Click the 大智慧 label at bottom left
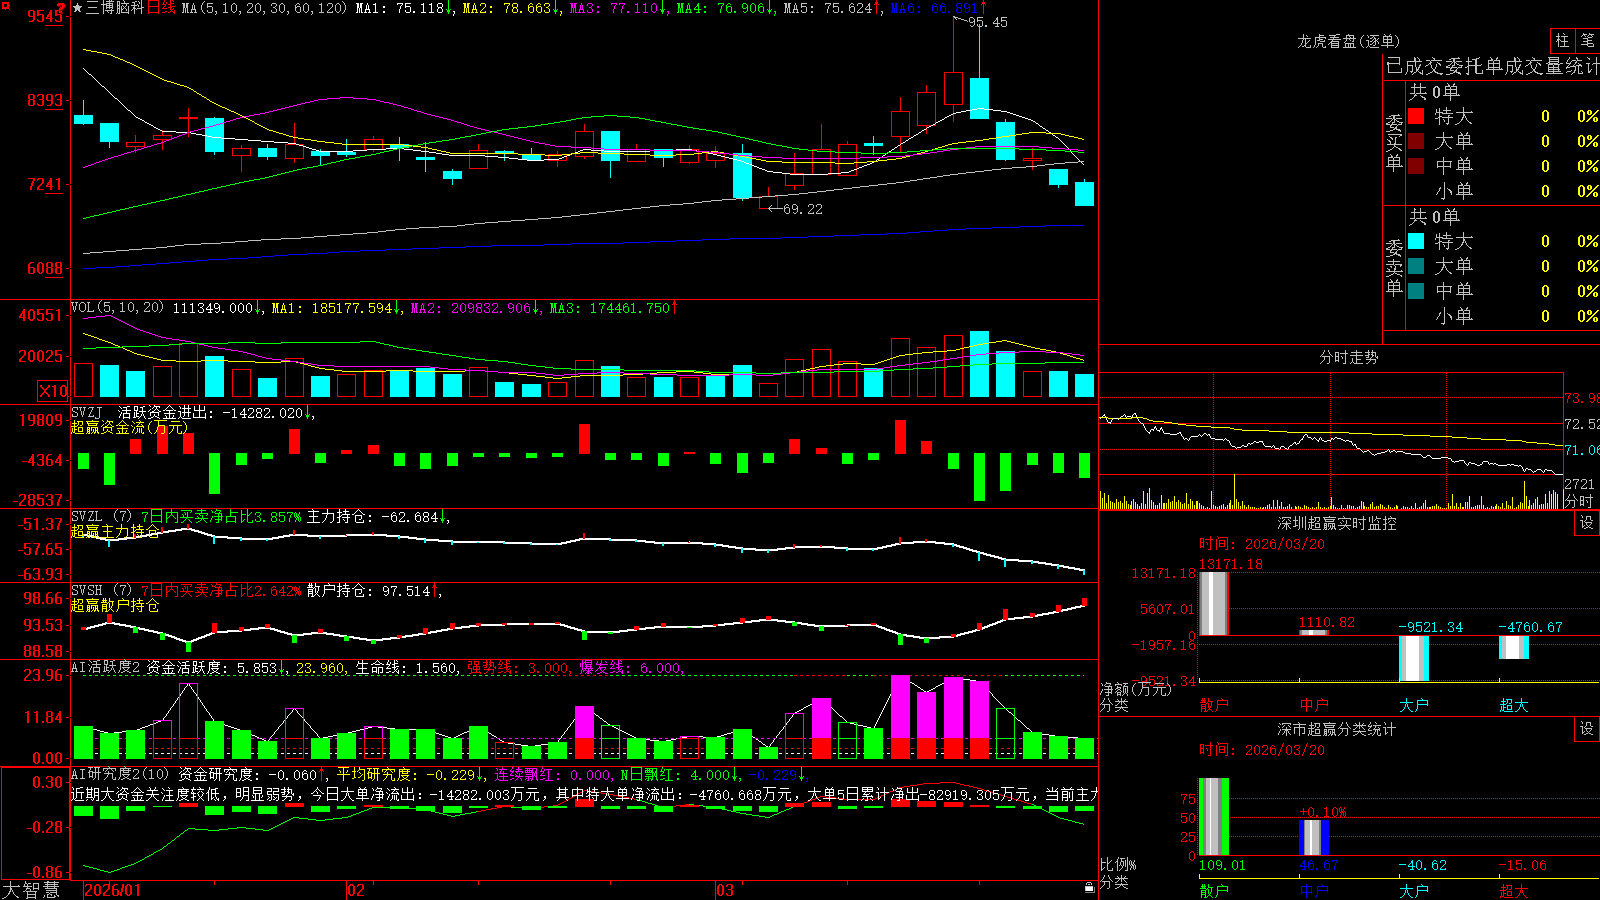1600x900 pixels. click(31, 890)
